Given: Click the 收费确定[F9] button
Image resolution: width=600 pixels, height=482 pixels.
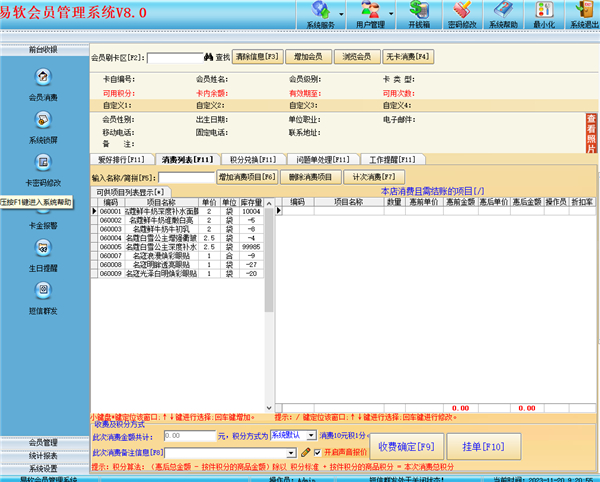Looking at the screenshot, I should pyautogui.click(x=400, y=445).
